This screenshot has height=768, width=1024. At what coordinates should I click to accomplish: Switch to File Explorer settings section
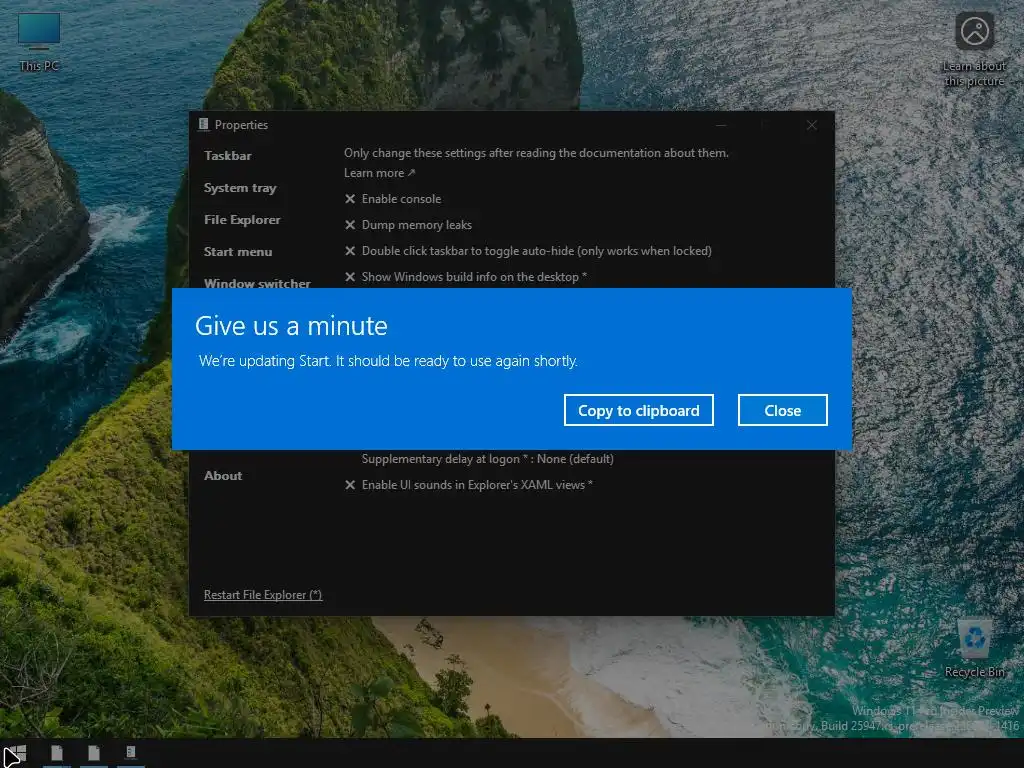click(242, 219)
